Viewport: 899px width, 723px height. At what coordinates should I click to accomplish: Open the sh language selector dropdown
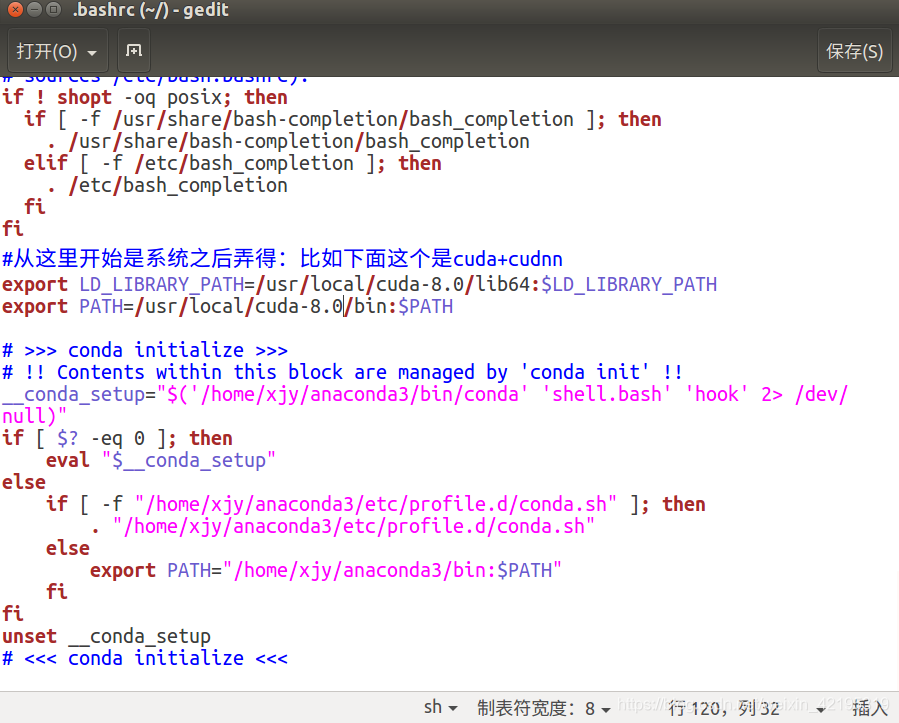[x=440, y=708]
